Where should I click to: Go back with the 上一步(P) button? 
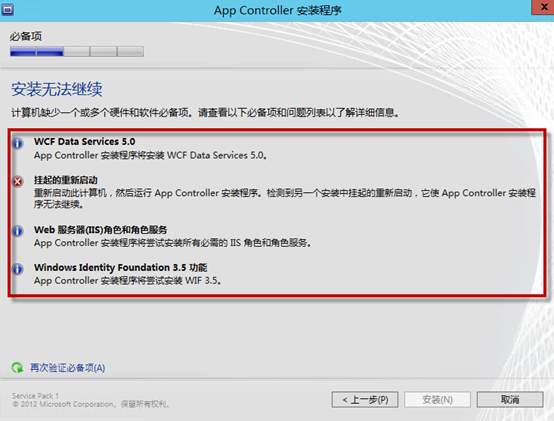coord(365,399)
